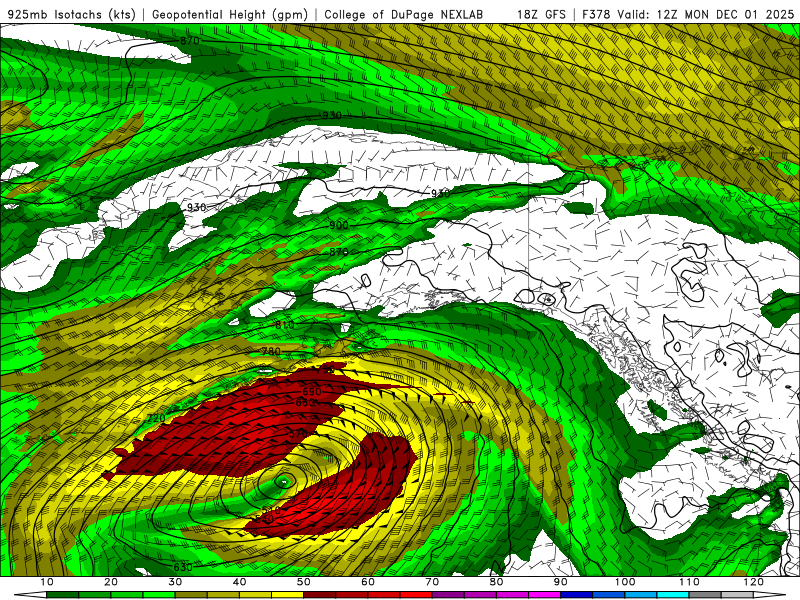Click the 'Geopotential Height (gpm)' title text

(230, 14)
